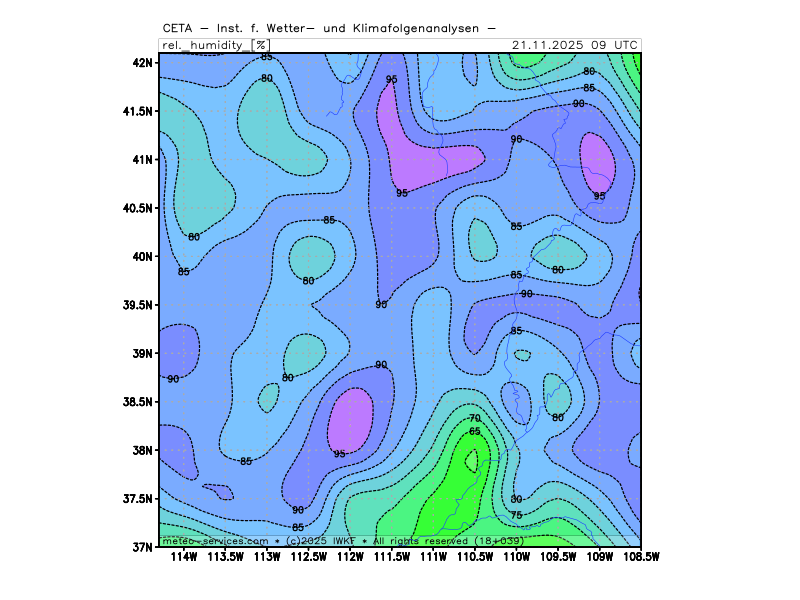Click the 114W longitude axis label
Image resolution: width=800 pixels, height=600 pixels.
click(x=184, y=557)
